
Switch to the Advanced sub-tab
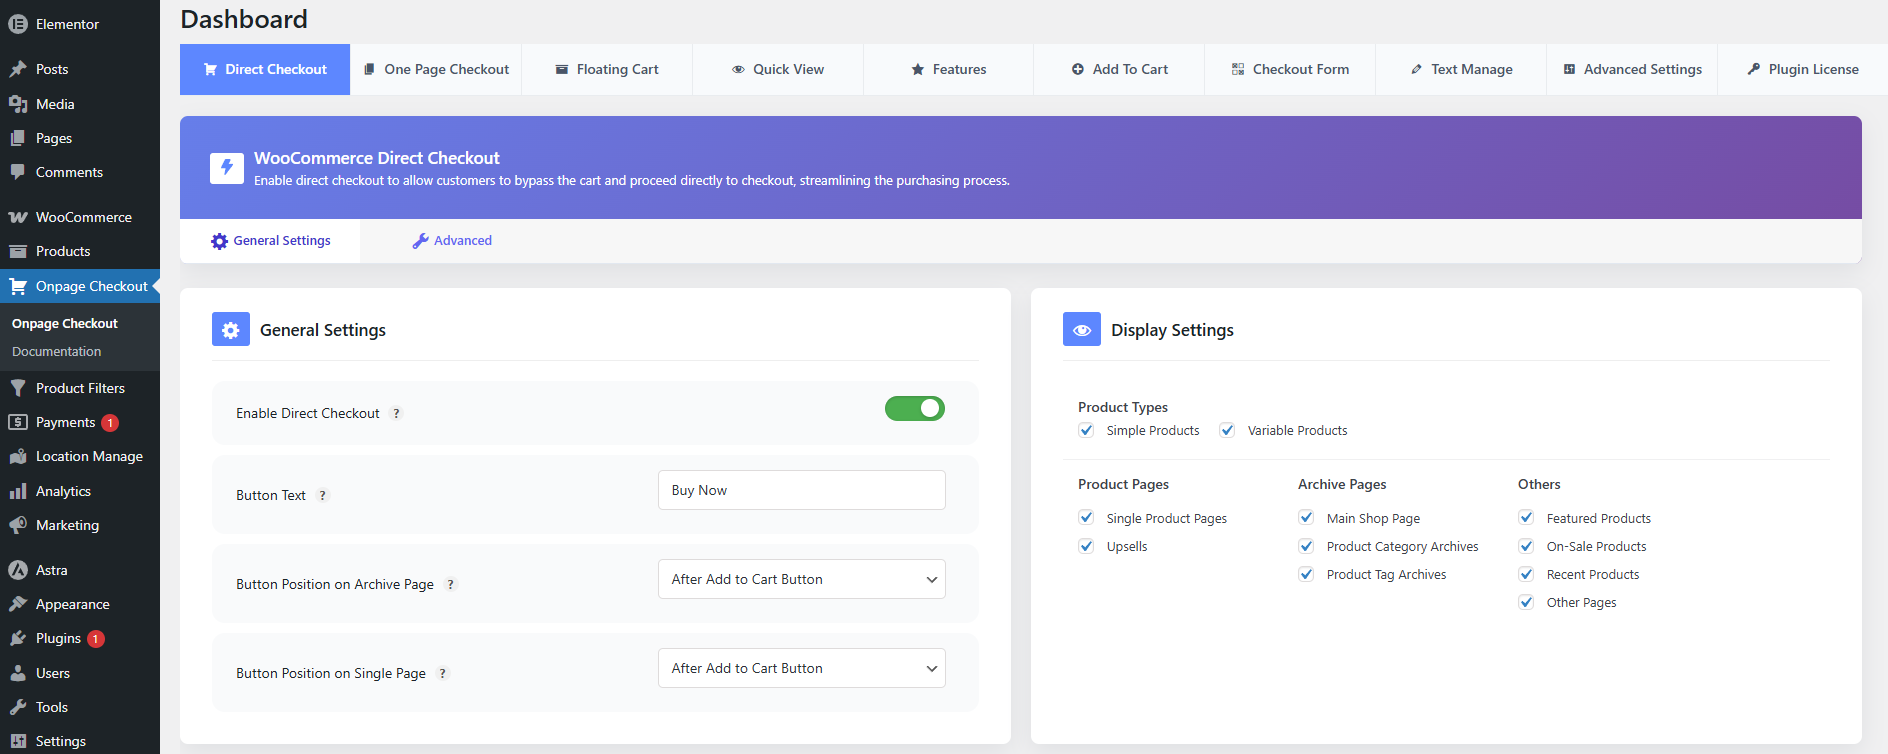pyautogui.click(x=452, y=241)
